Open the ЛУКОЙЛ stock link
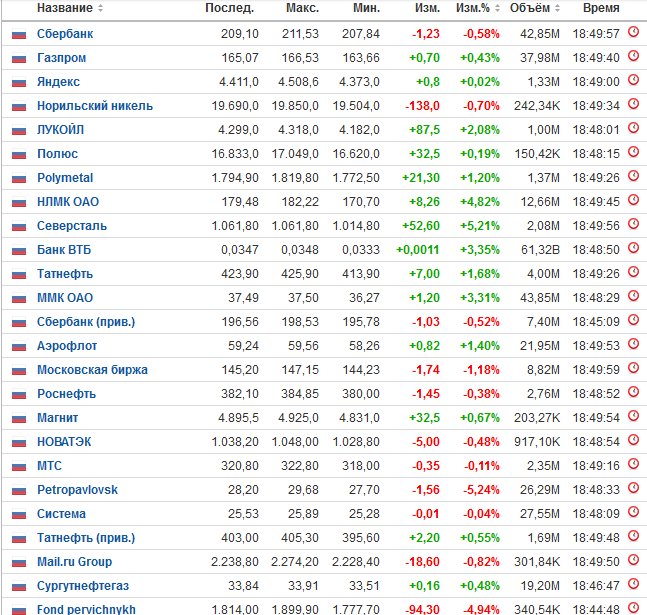The width and height of the screenshot is (647, 615). click(60, 130)
